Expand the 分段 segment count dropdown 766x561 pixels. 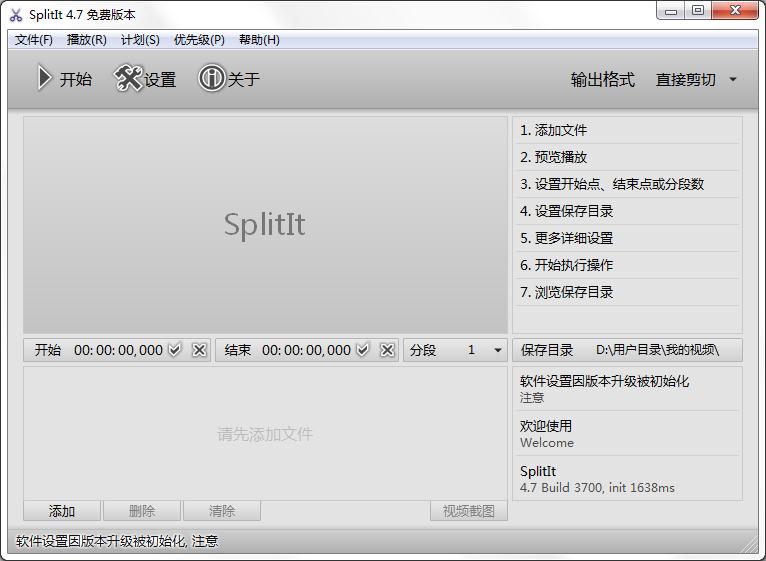click(497, 350)
